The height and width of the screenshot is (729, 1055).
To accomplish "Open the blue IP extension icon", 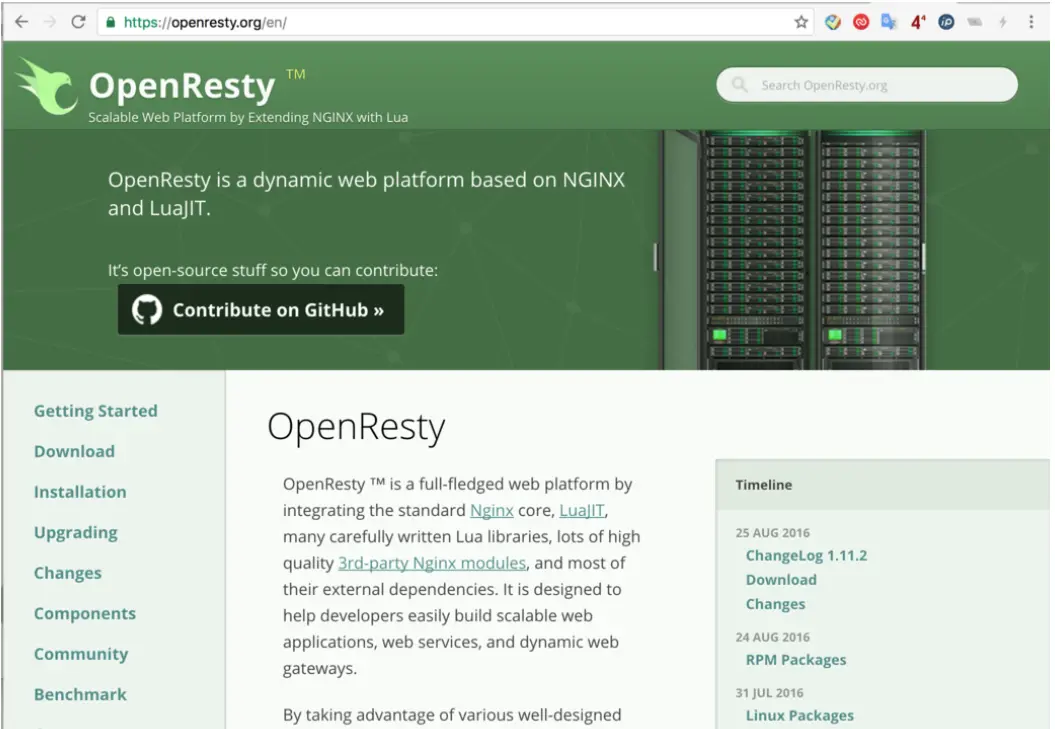I will [x=946, y=22].
